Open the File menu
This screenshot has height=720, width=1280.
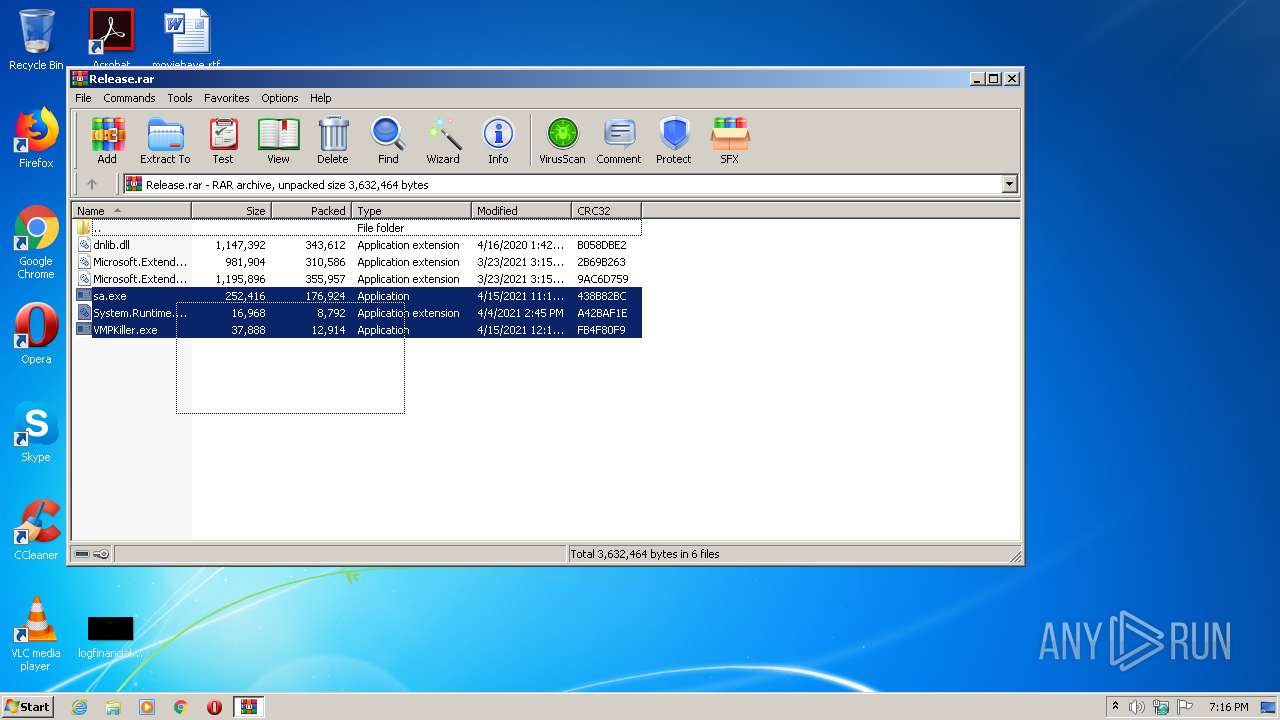83,98
